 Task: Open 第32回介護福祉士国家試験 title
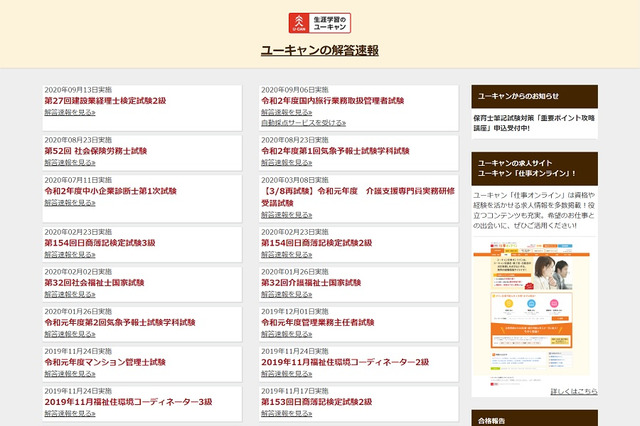point(311,282)
